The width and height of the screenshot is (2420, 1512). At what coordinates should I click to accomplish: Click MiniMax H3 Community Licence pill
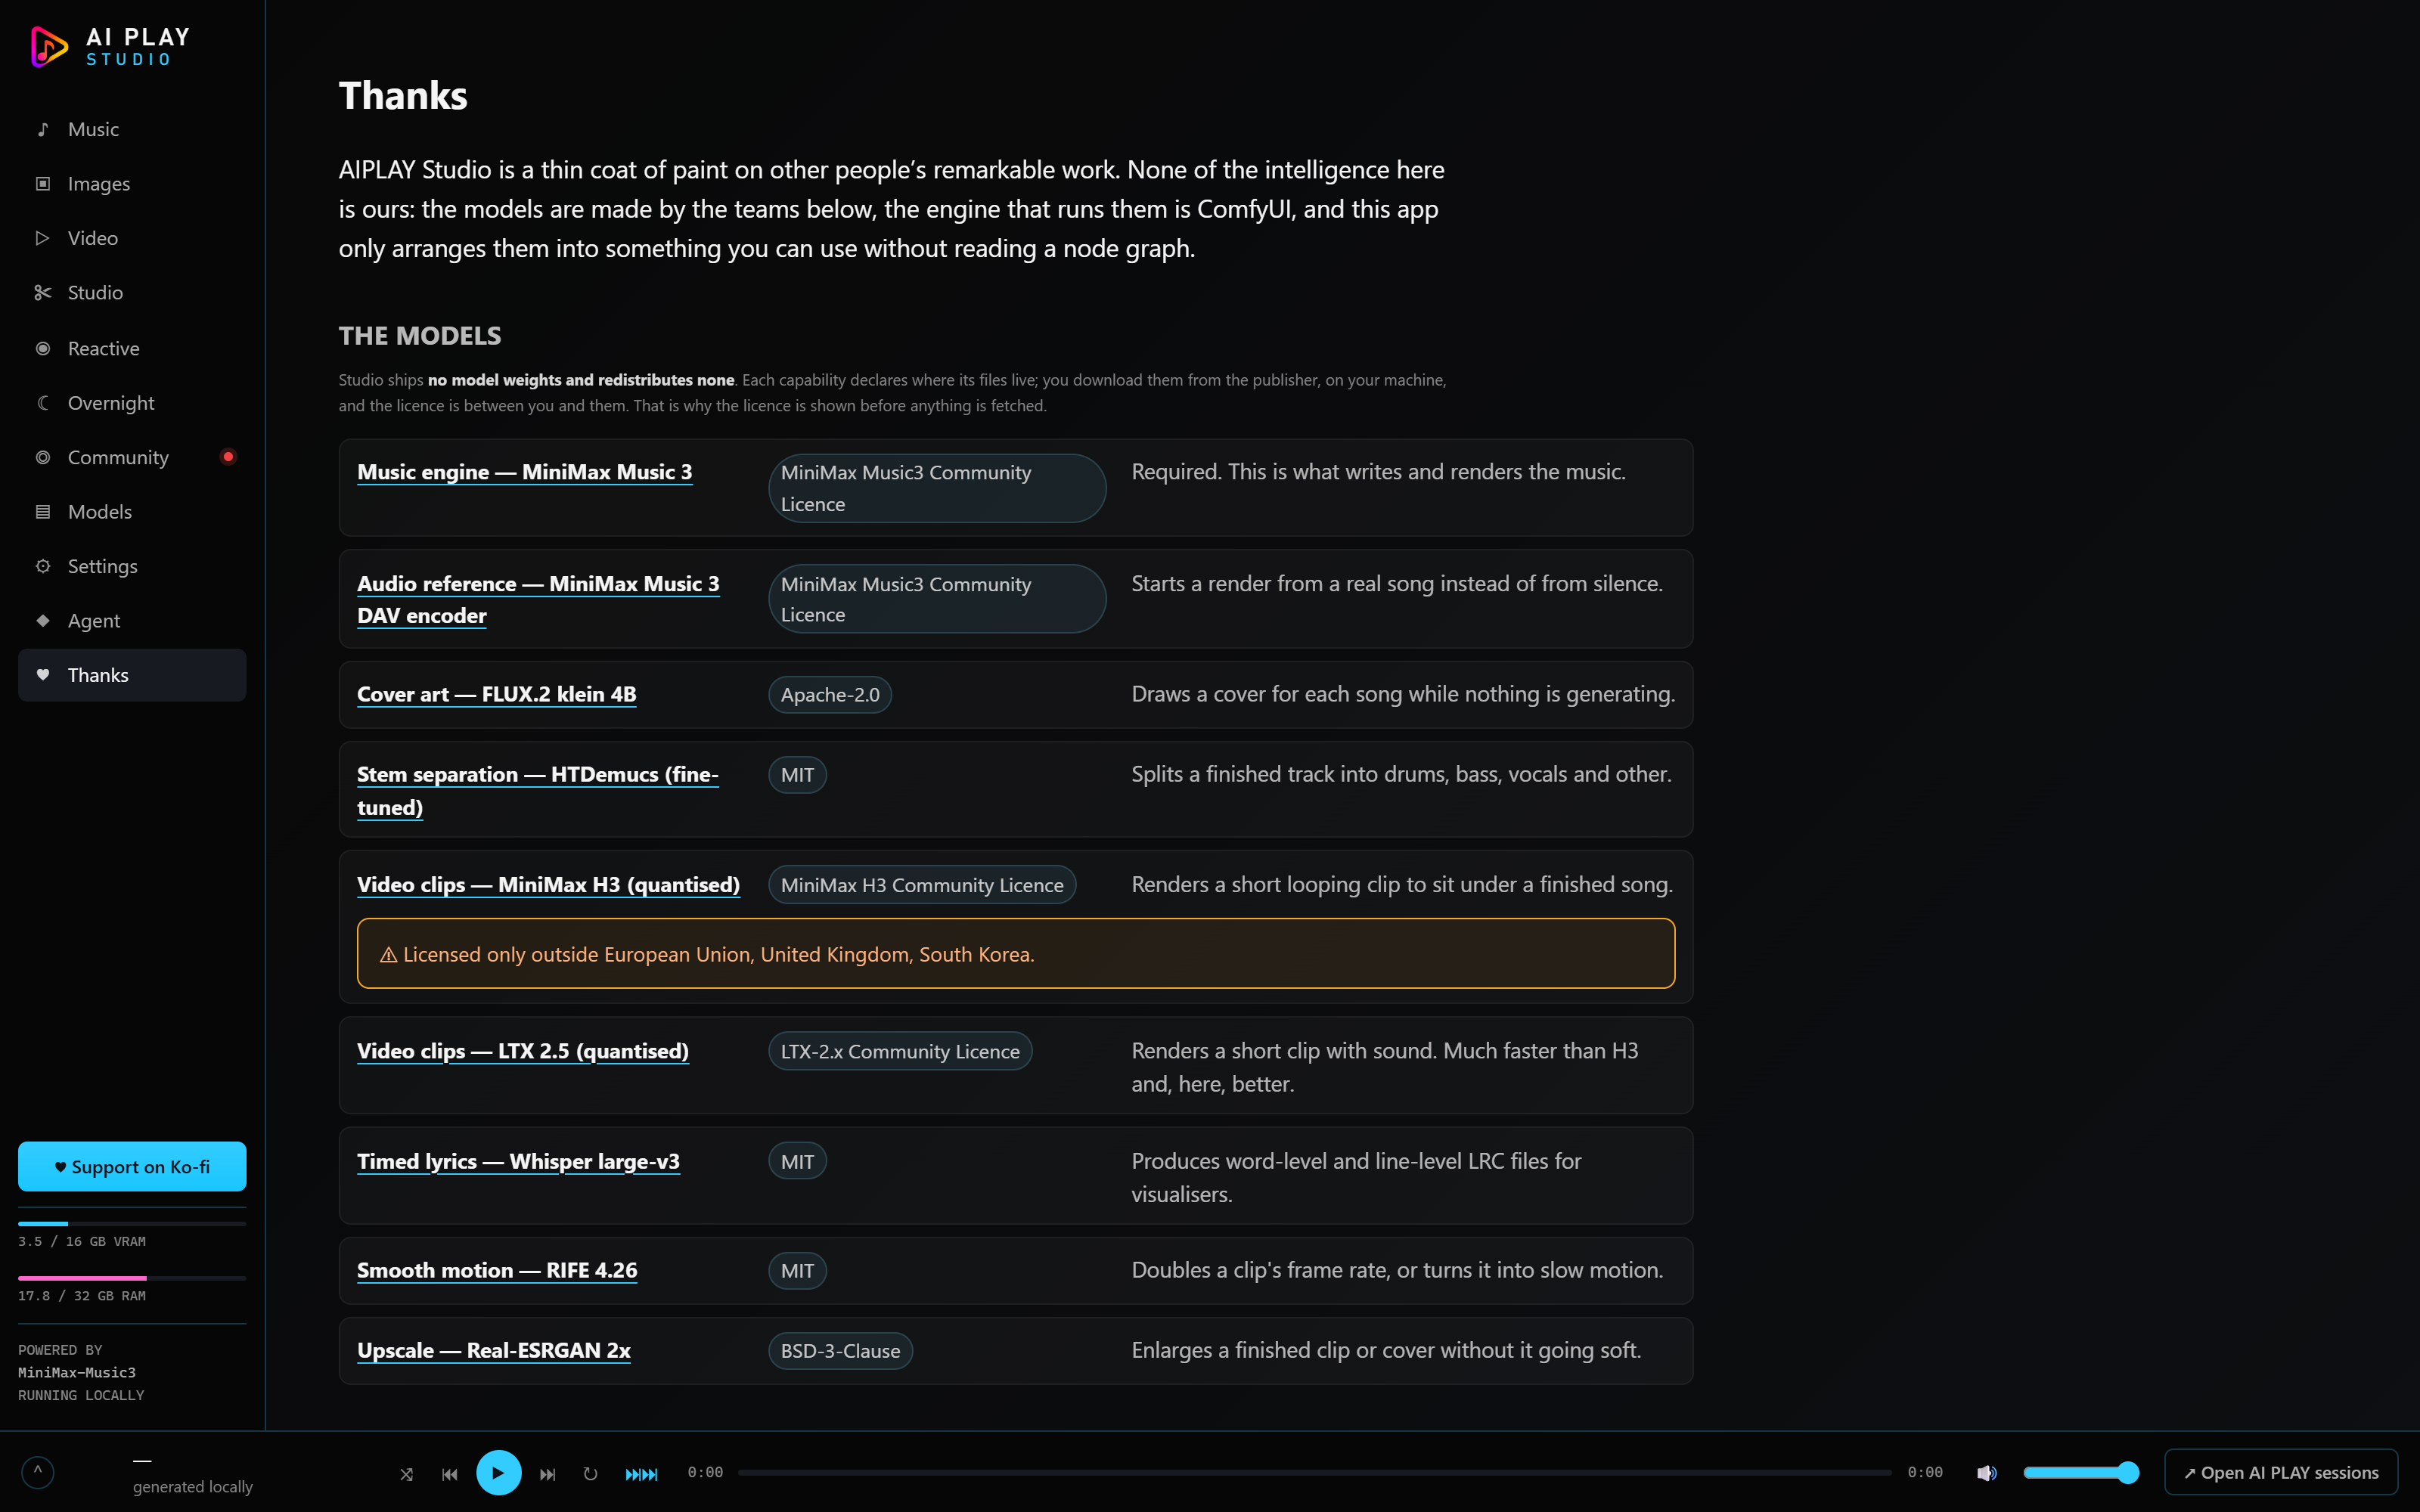coord(922,884)
